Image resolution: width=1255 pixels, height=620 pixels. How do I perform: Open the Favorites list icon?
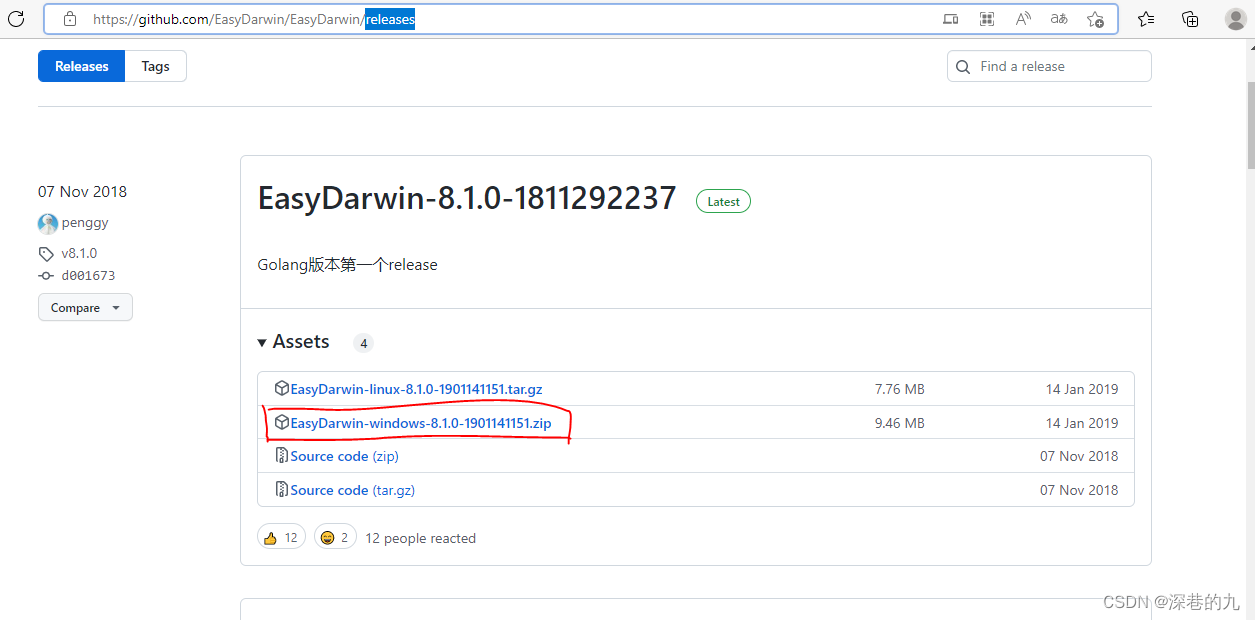point(1145,18)
